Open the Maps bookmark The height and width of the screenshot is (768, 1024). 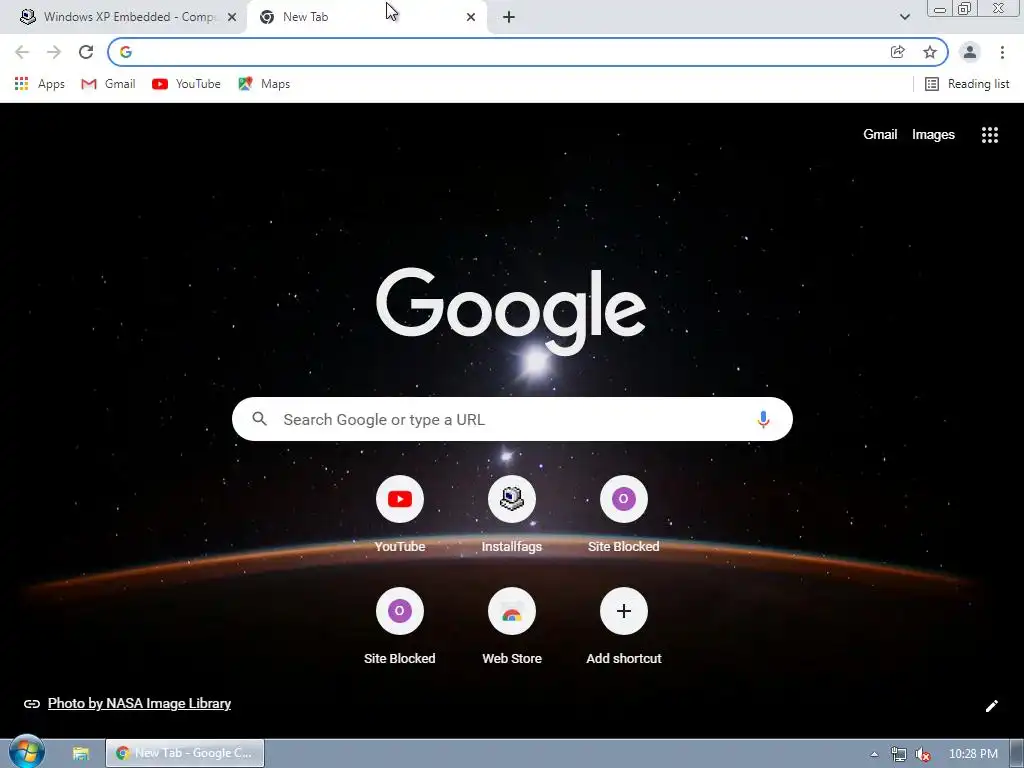click(x=264, y=84)
